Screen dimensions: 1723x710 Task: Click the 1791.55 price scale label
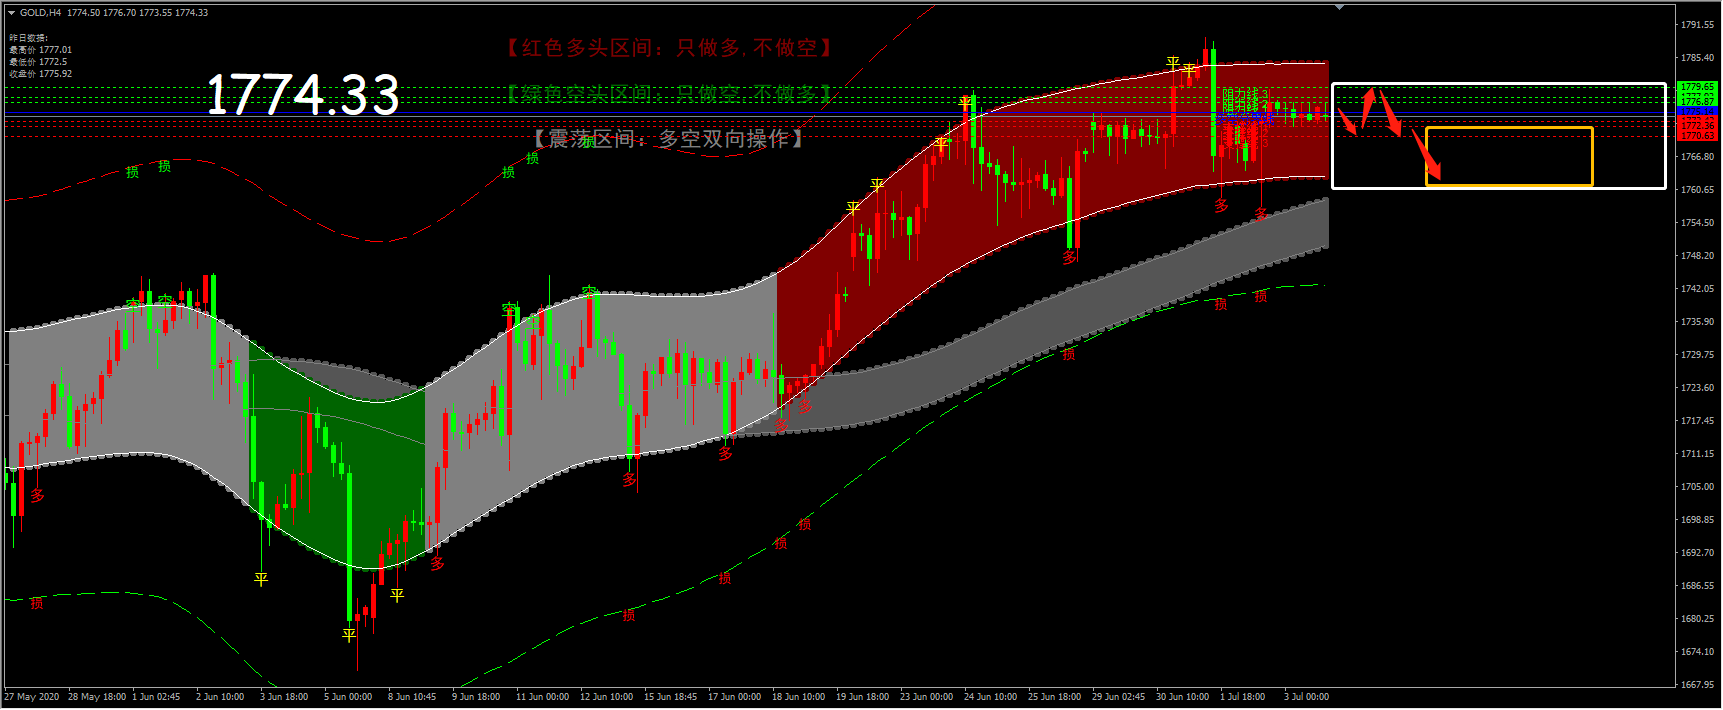(x=1698, y=25)
